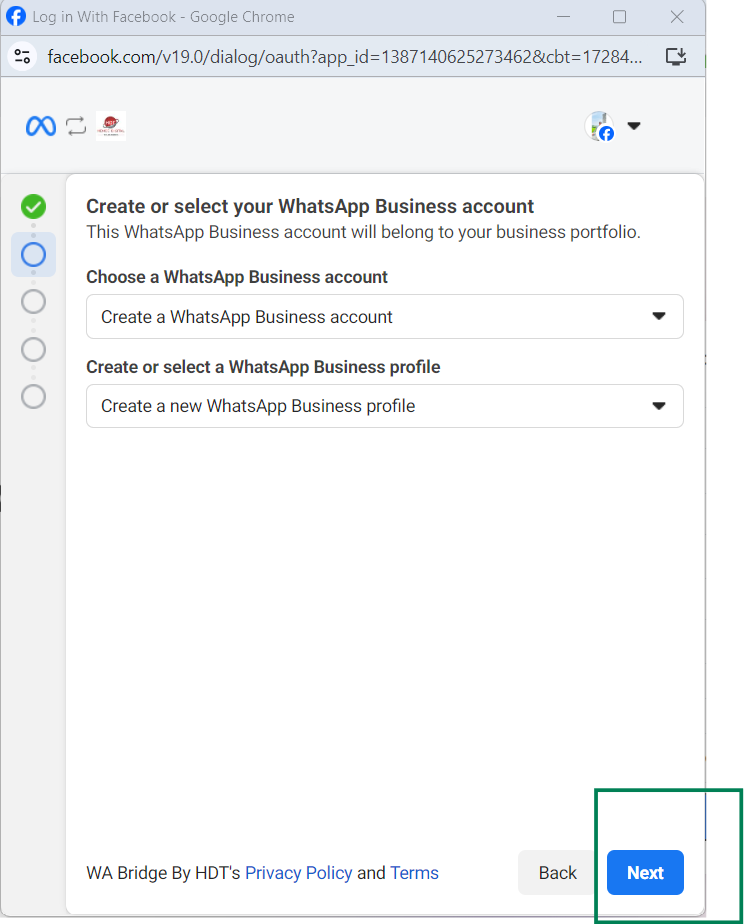Click the 'WA Bridge By HDT's' footer text
744x924 pixels.
(x=163, y=873)
